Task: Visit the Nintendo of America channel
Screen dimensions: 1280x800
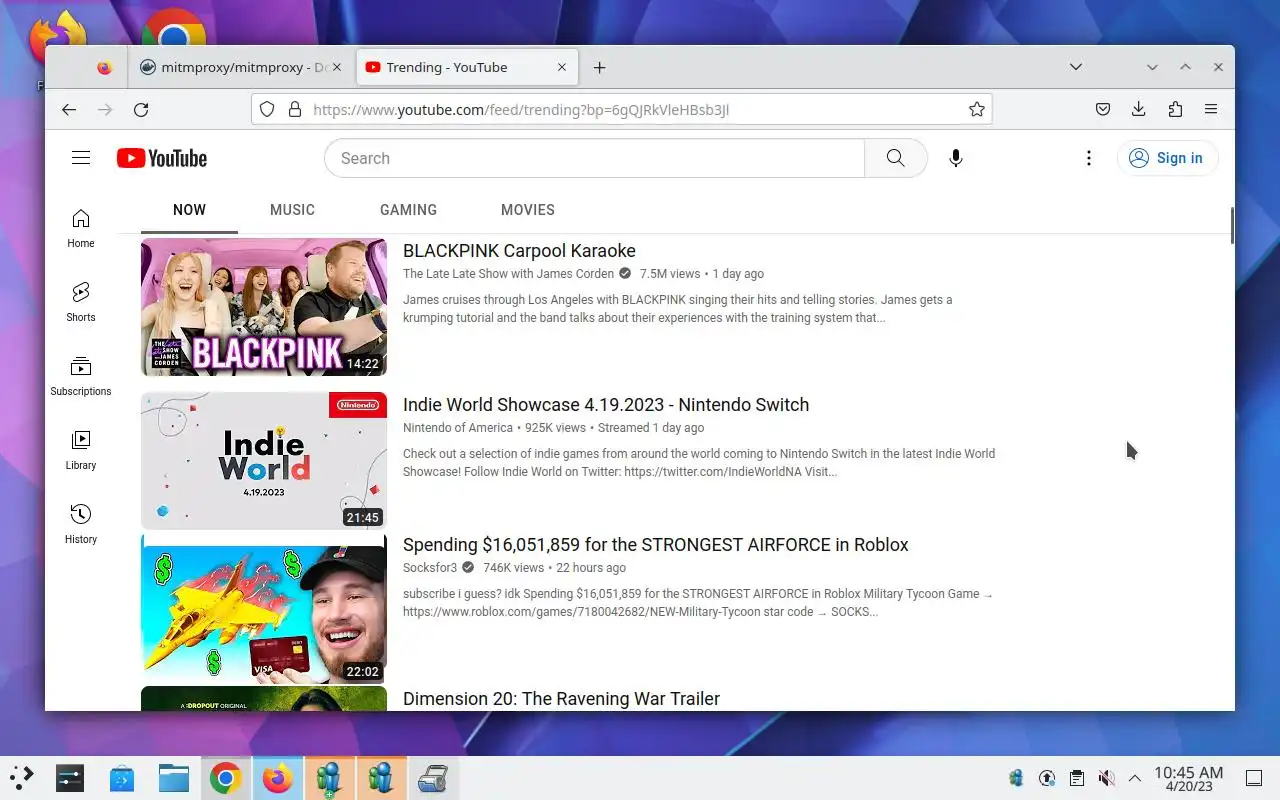Action: (x=457, y=428)
